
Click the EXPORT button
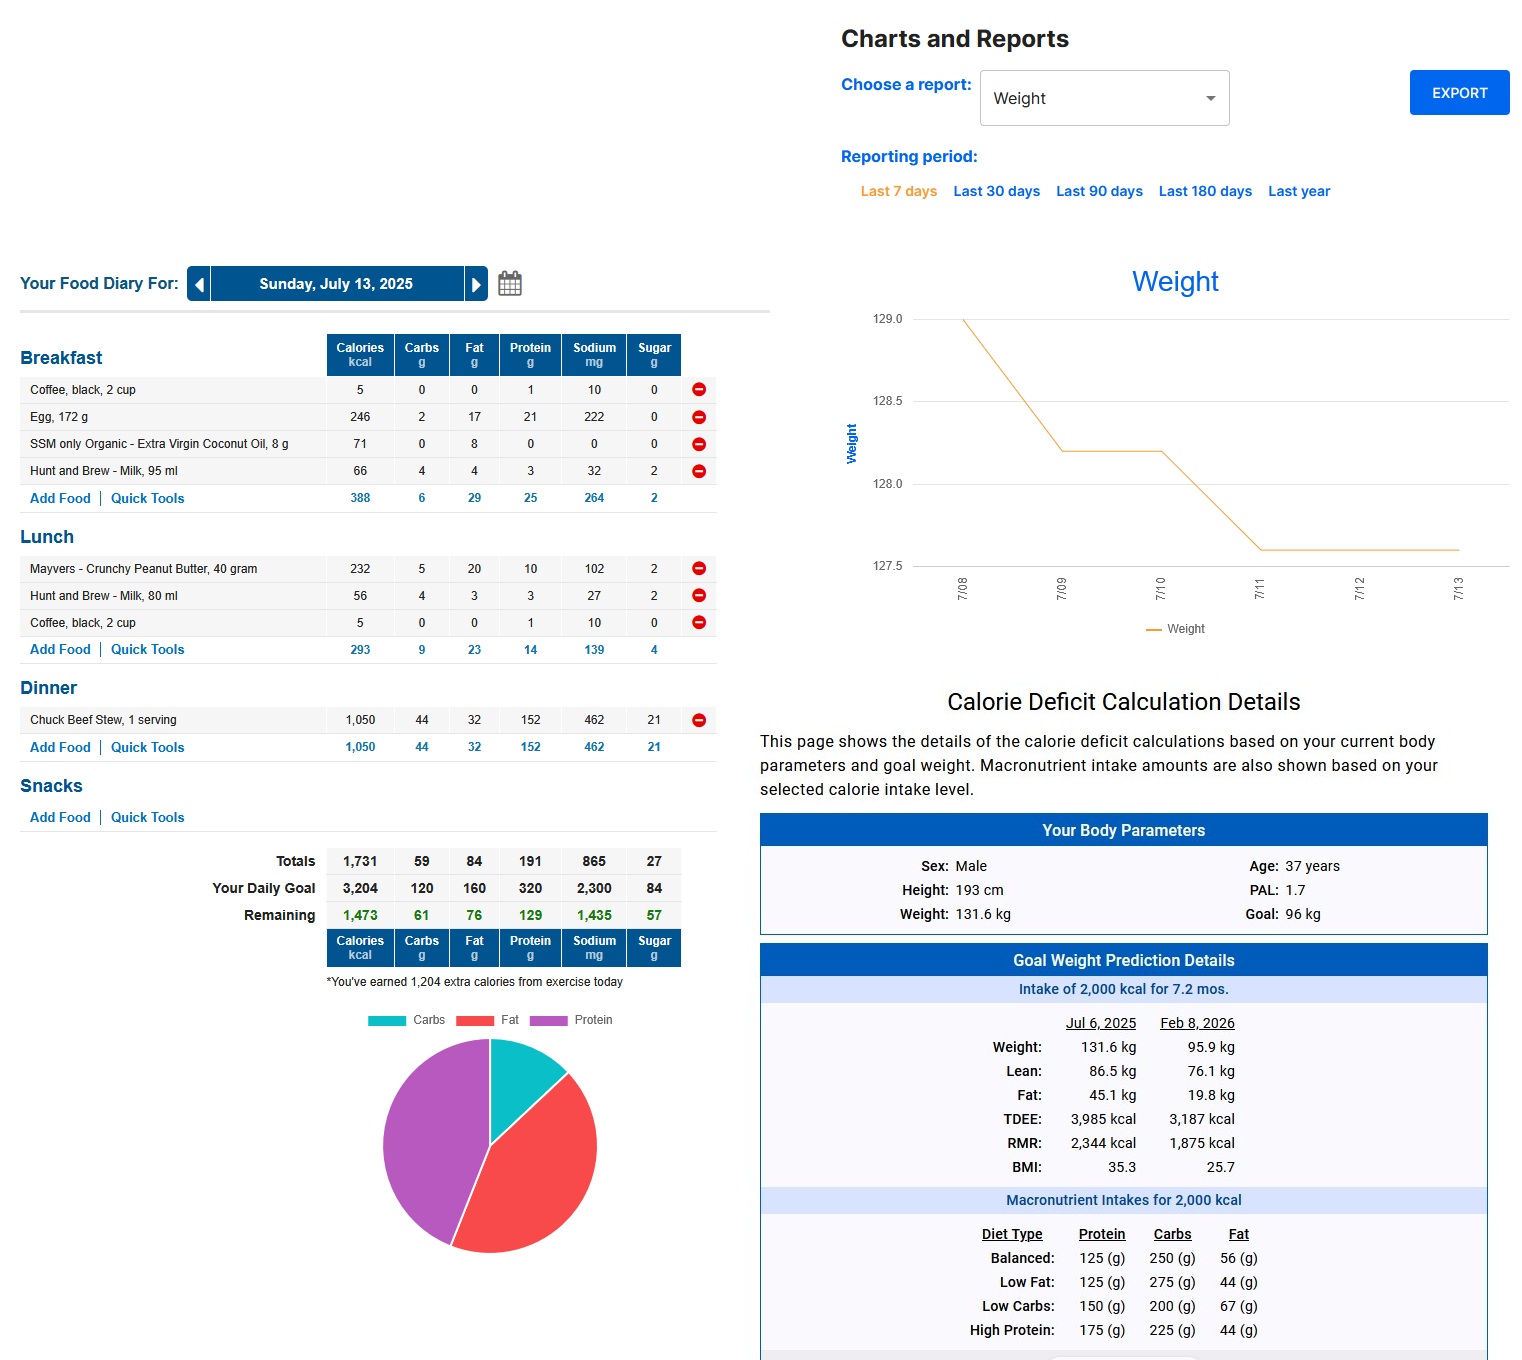[1459, 93]
